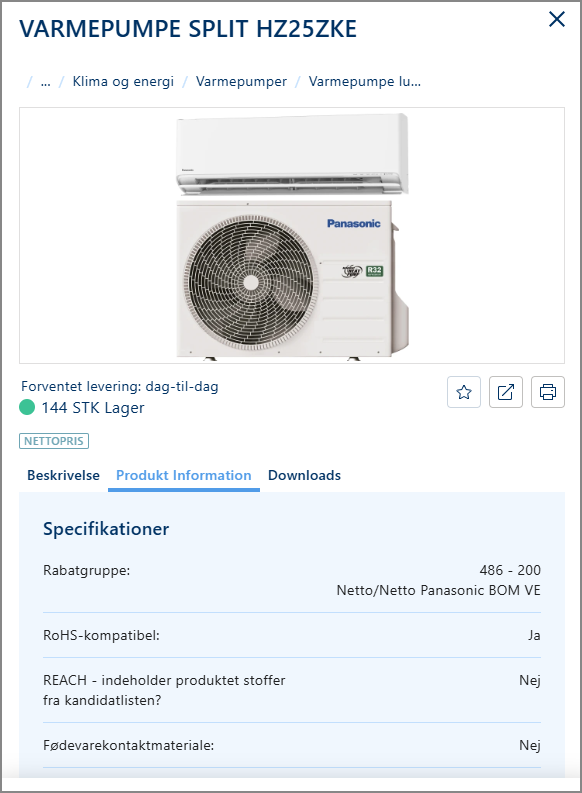
Task: Click the Panasonic logo on outdoor unit
Action: click(353, 224)
